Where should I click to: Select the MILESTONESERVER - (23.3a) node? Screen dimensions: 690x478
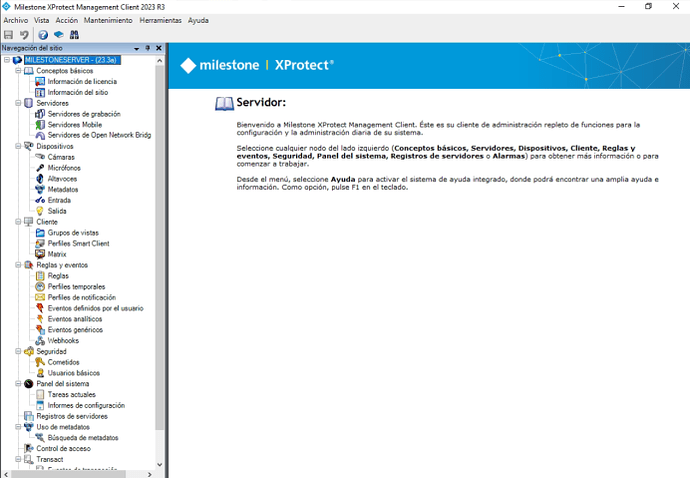click(72, 60)
